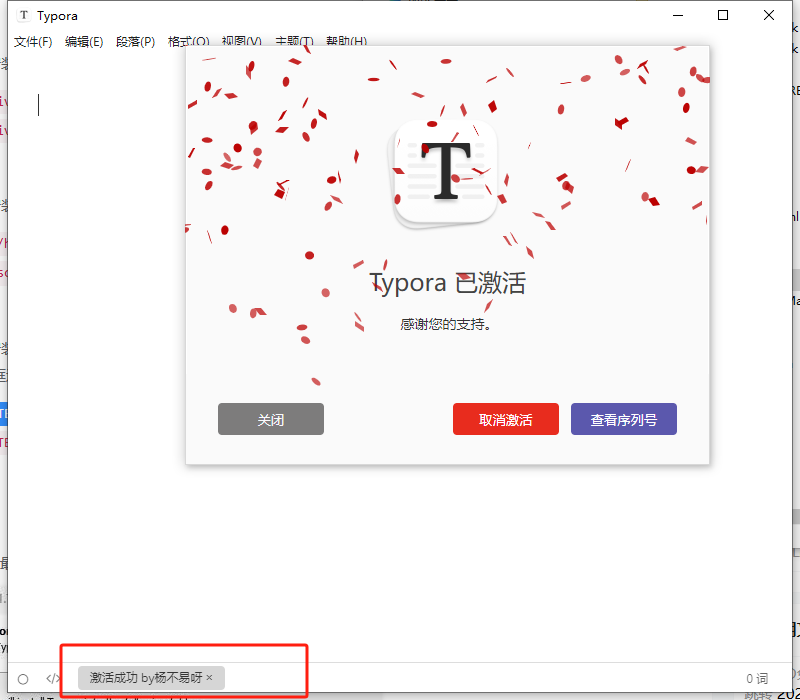Click the 查看序列号 button
The image size is (800, 700).
[623, 419]
